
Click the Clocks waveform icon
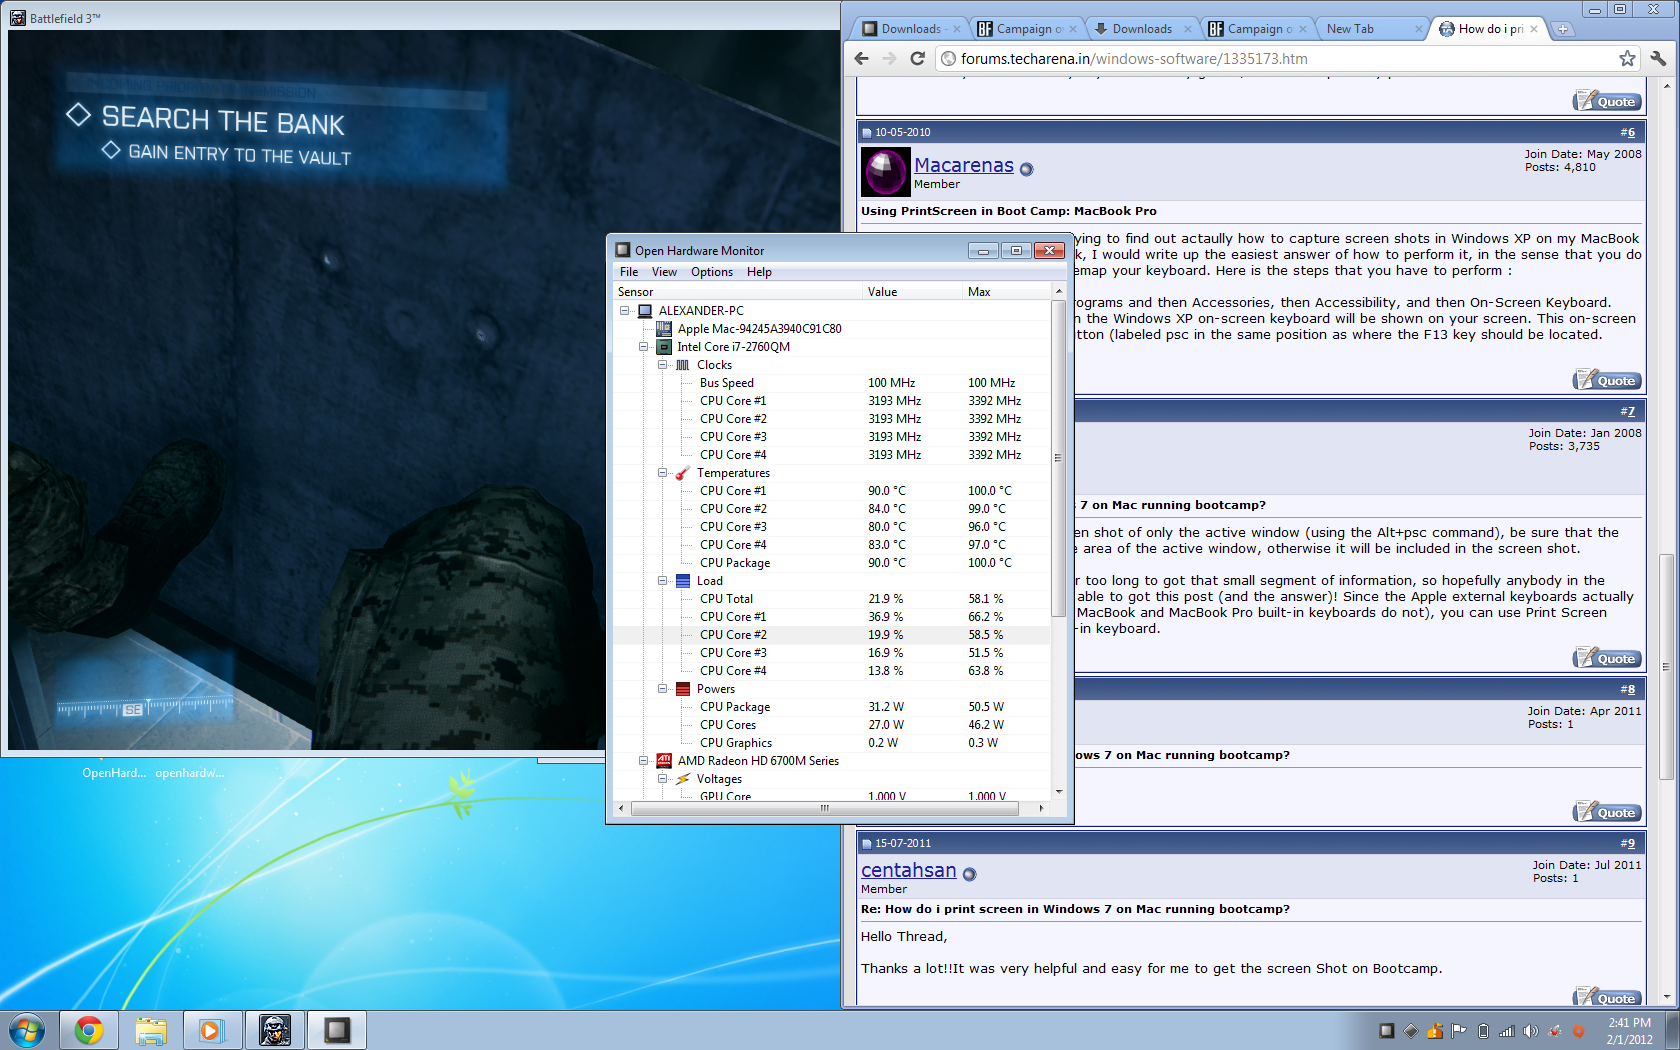click(683, 365)
